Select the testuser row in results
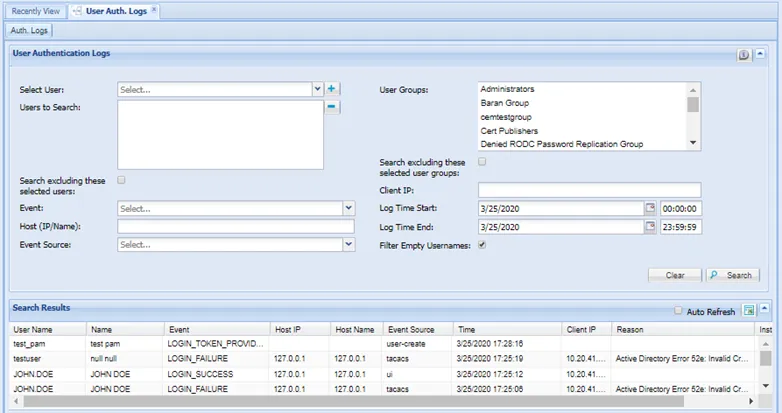This screenshot has height=413, width=782. point(383,359)
